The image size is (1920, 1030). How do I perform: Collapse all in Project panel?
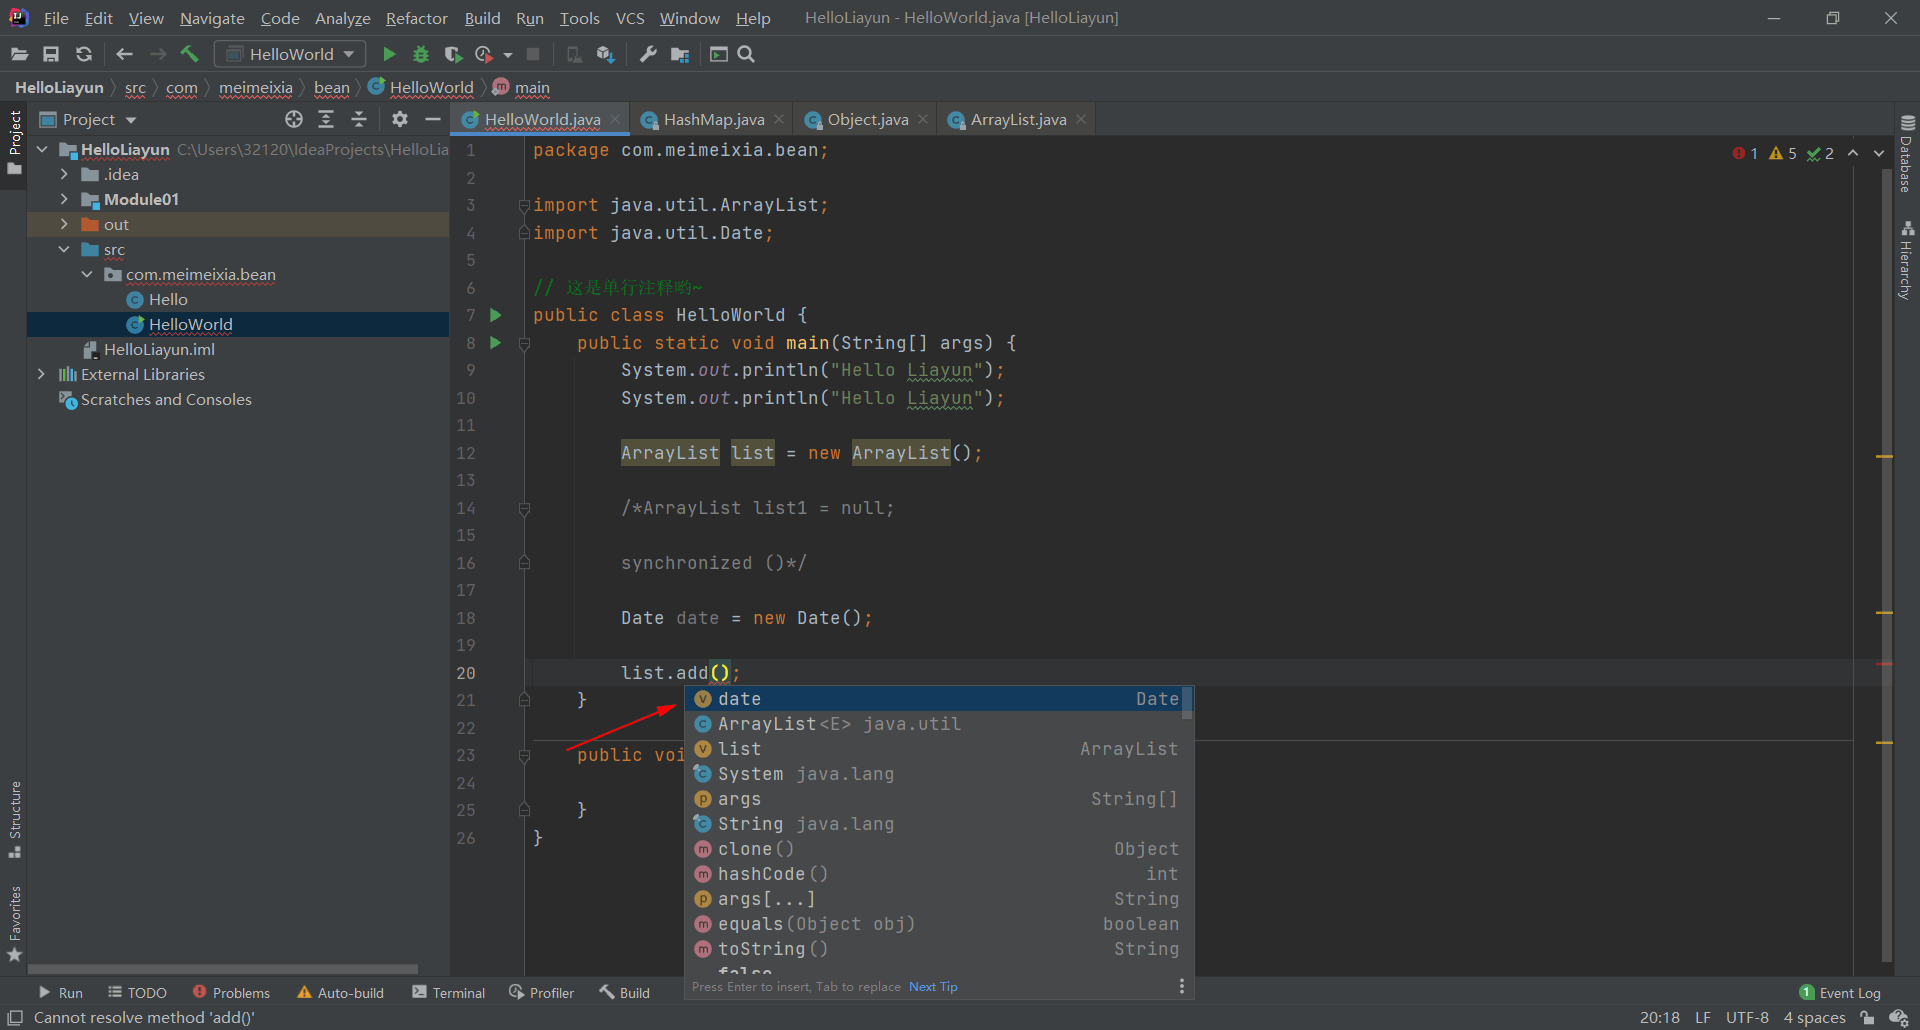point(359,119)
